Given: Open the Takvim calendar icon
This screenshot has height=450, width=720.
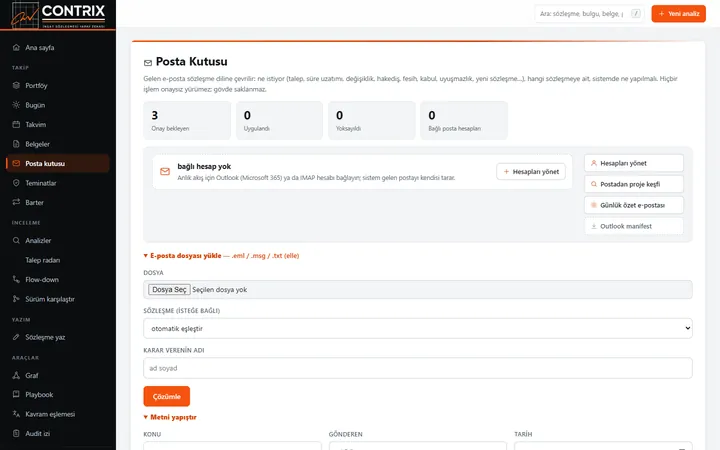Looking at the screenshot, I should (16, 124).
